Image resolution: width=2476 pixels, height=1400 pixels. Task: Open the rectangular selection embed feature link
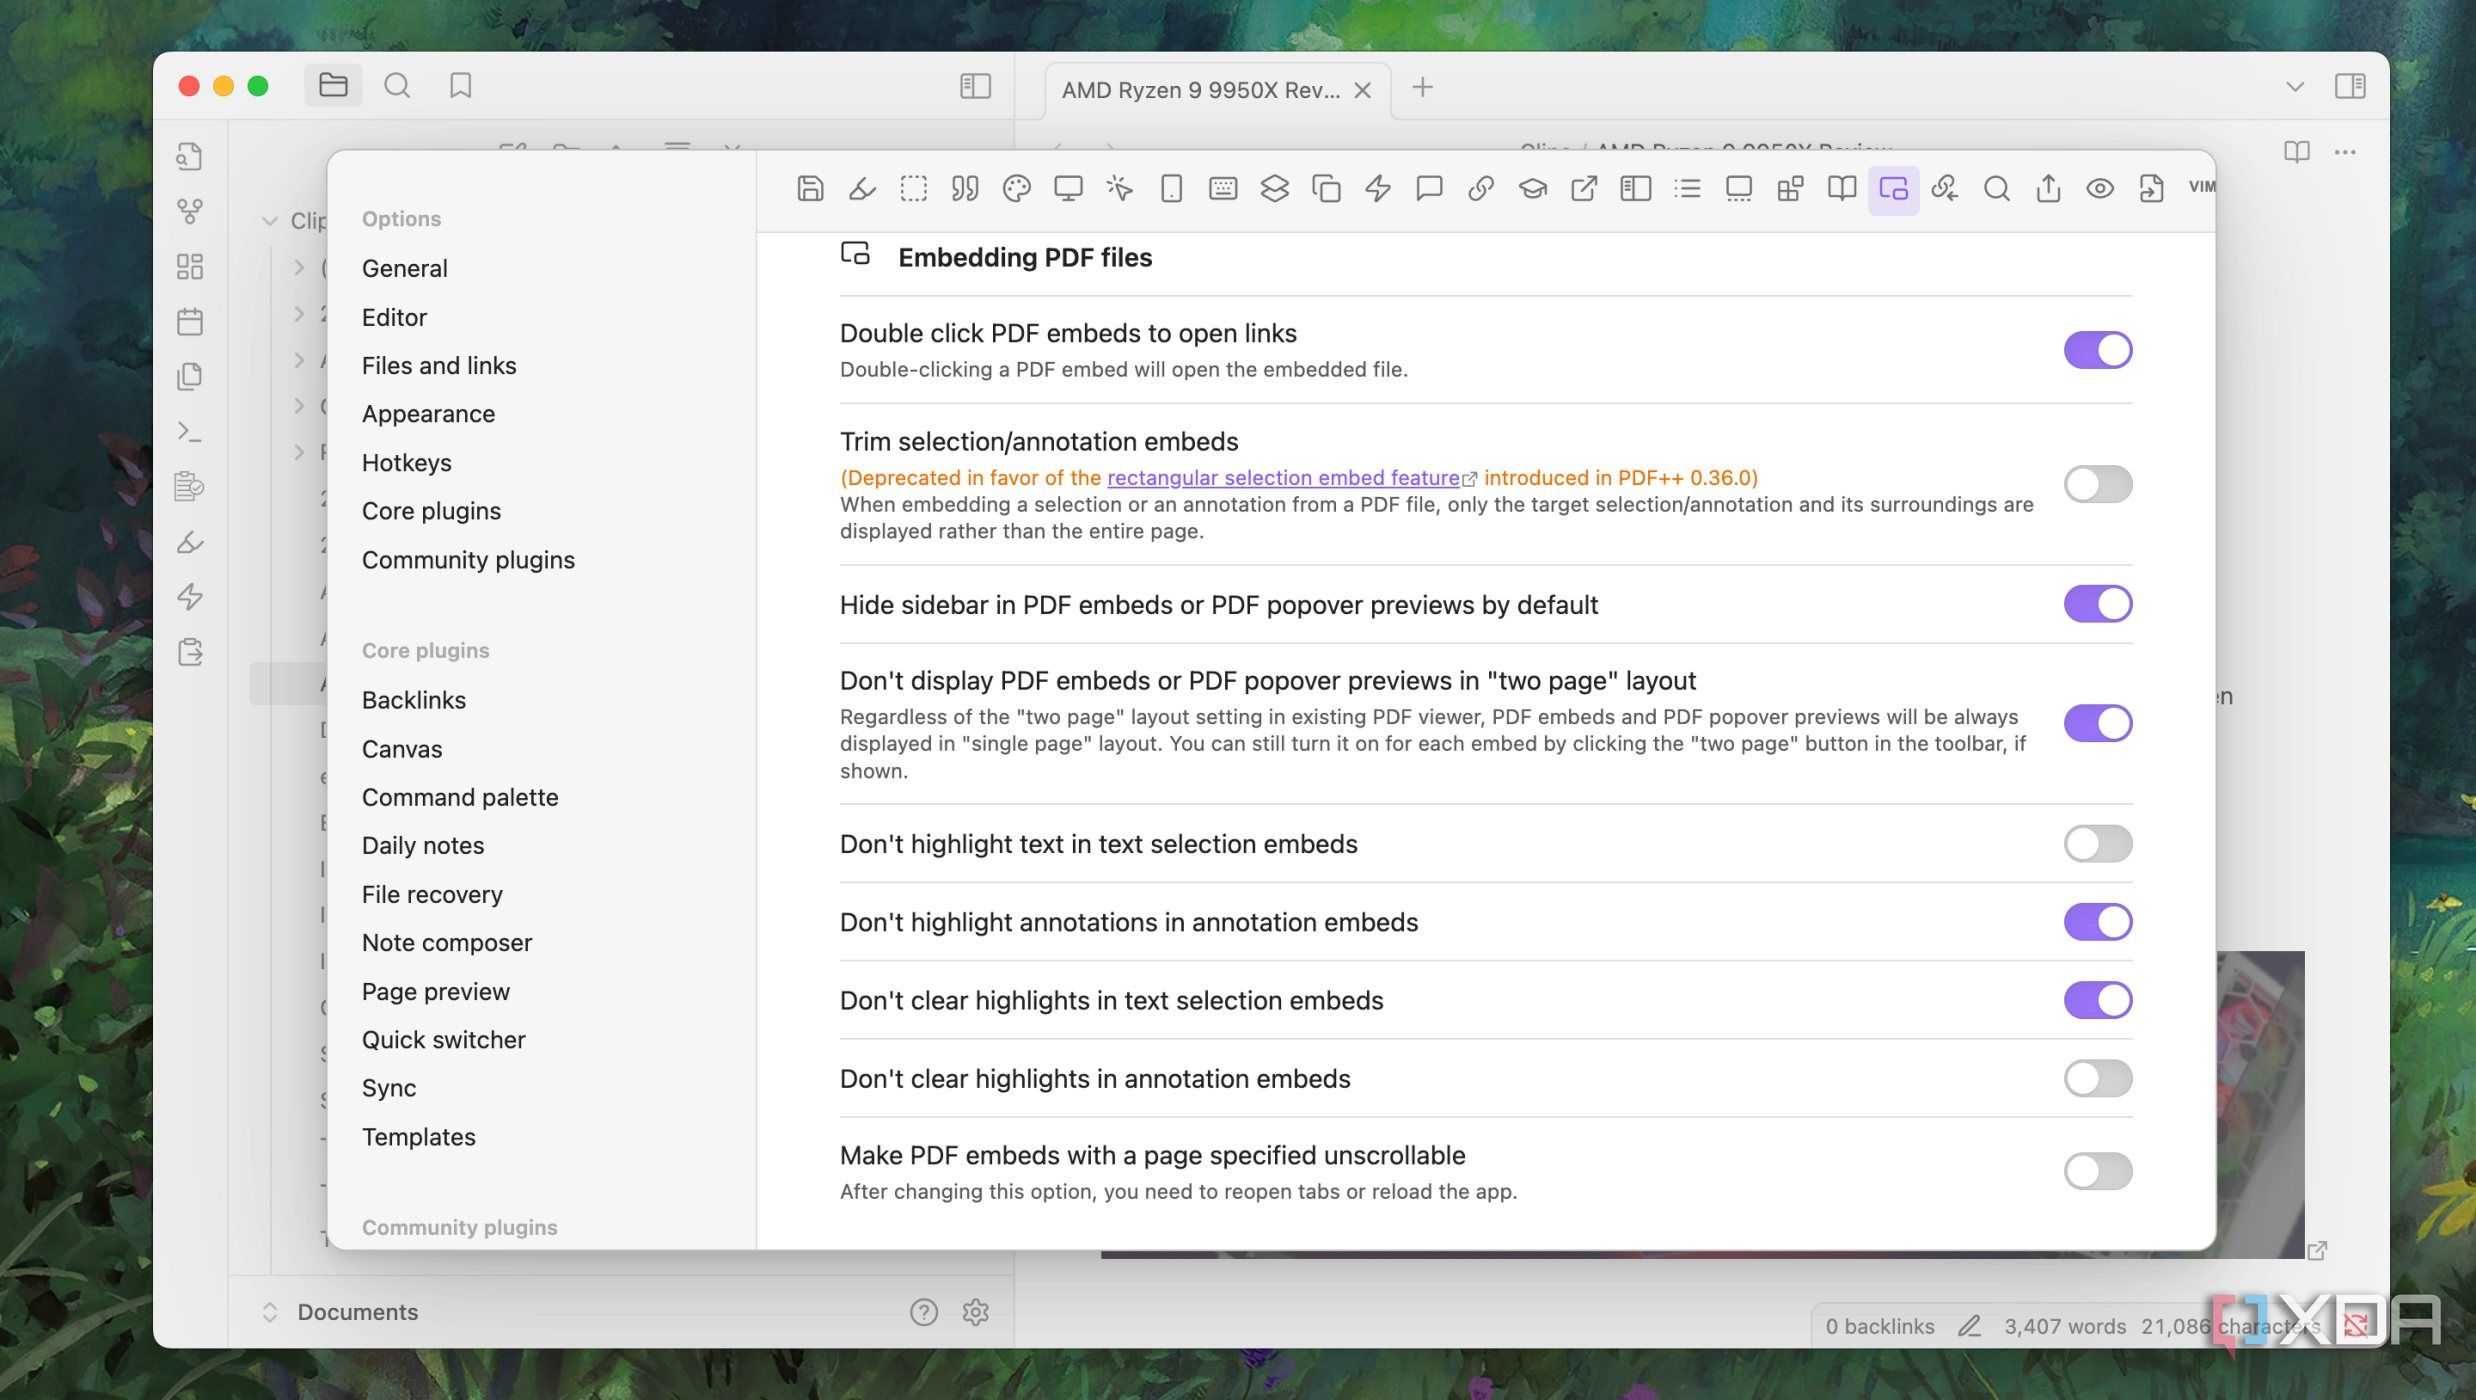(x=1284, y=478)
